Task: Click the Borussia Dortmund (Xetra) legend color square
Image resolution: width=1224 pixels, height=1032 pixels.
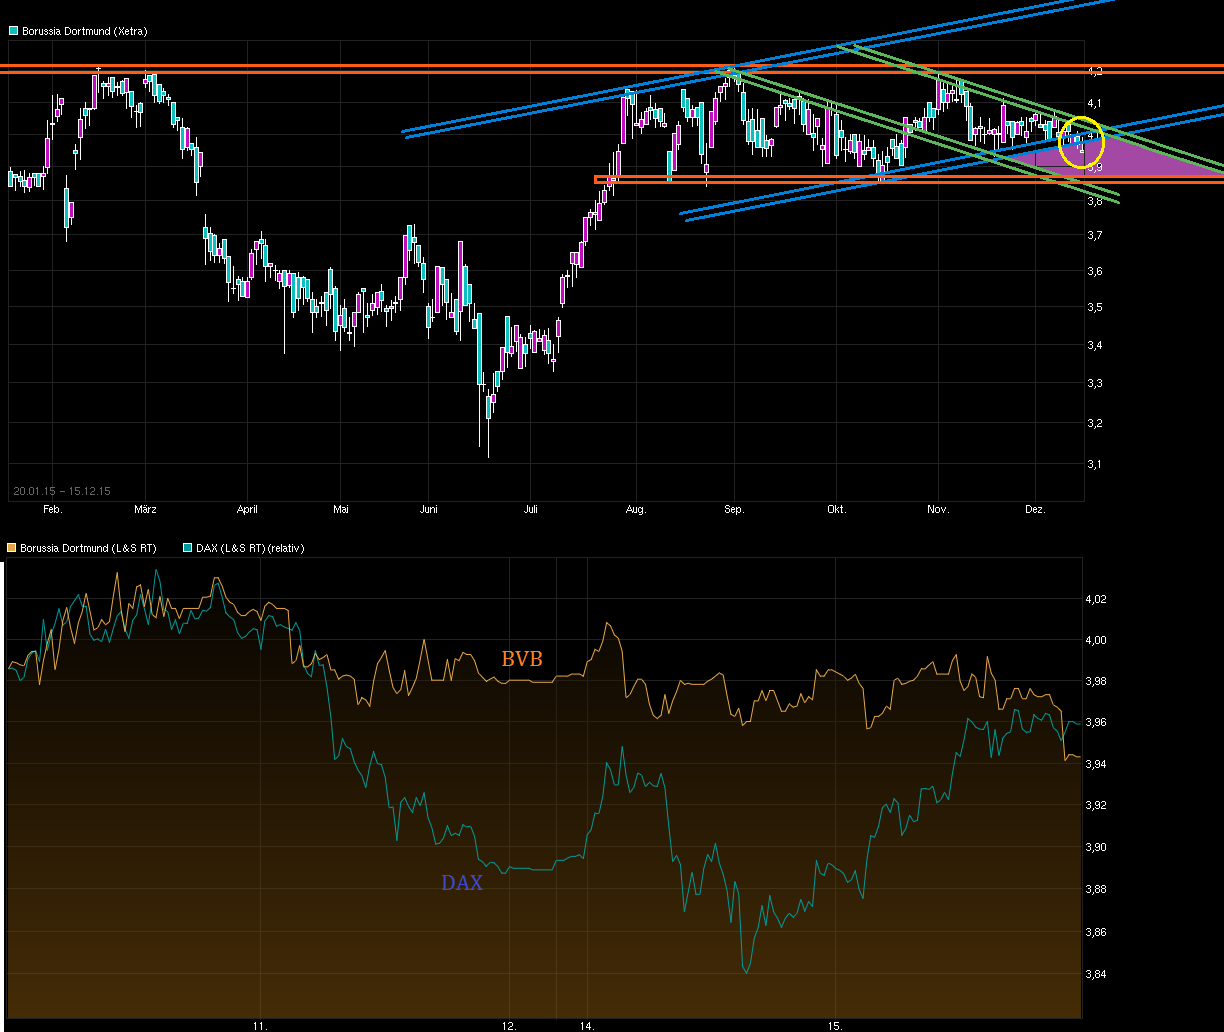Action: pos(13,32)
